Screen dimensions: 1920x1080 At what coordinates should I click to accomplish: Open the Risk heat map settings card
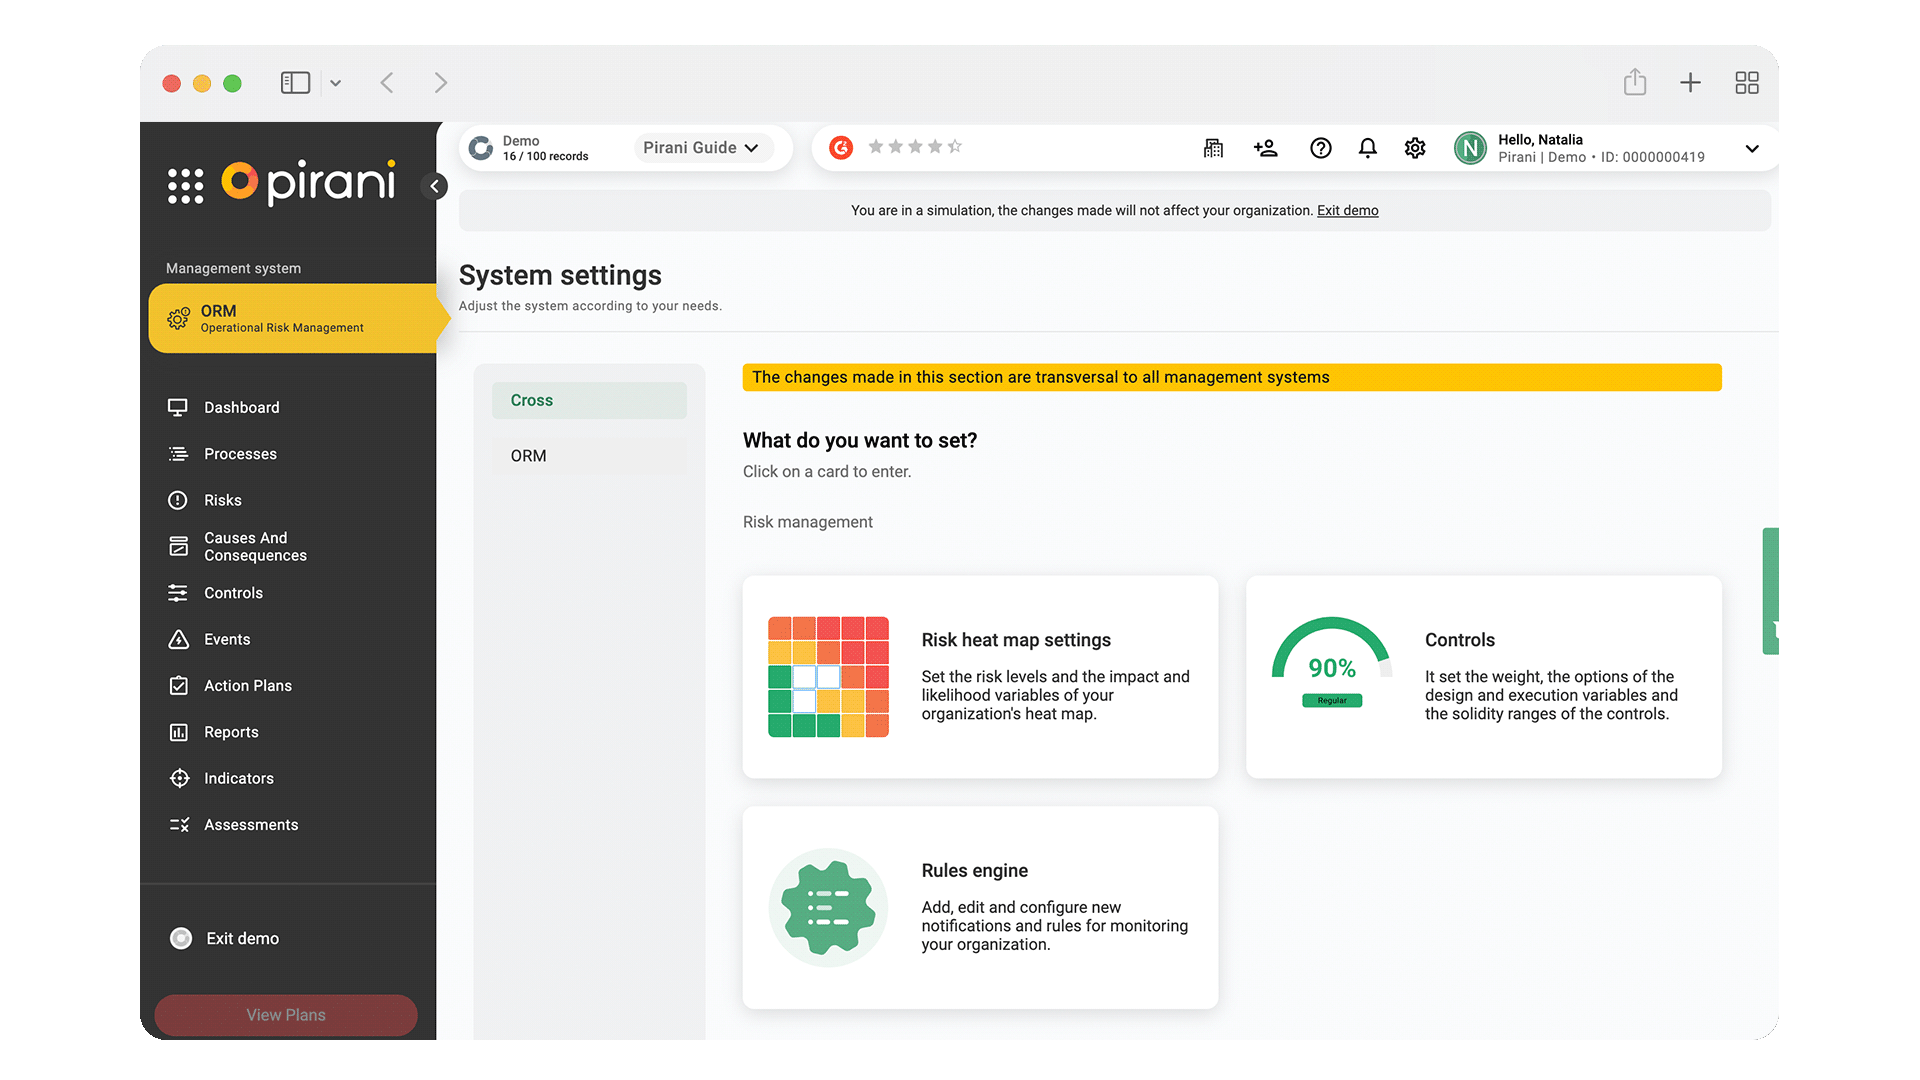pos(980,677)
